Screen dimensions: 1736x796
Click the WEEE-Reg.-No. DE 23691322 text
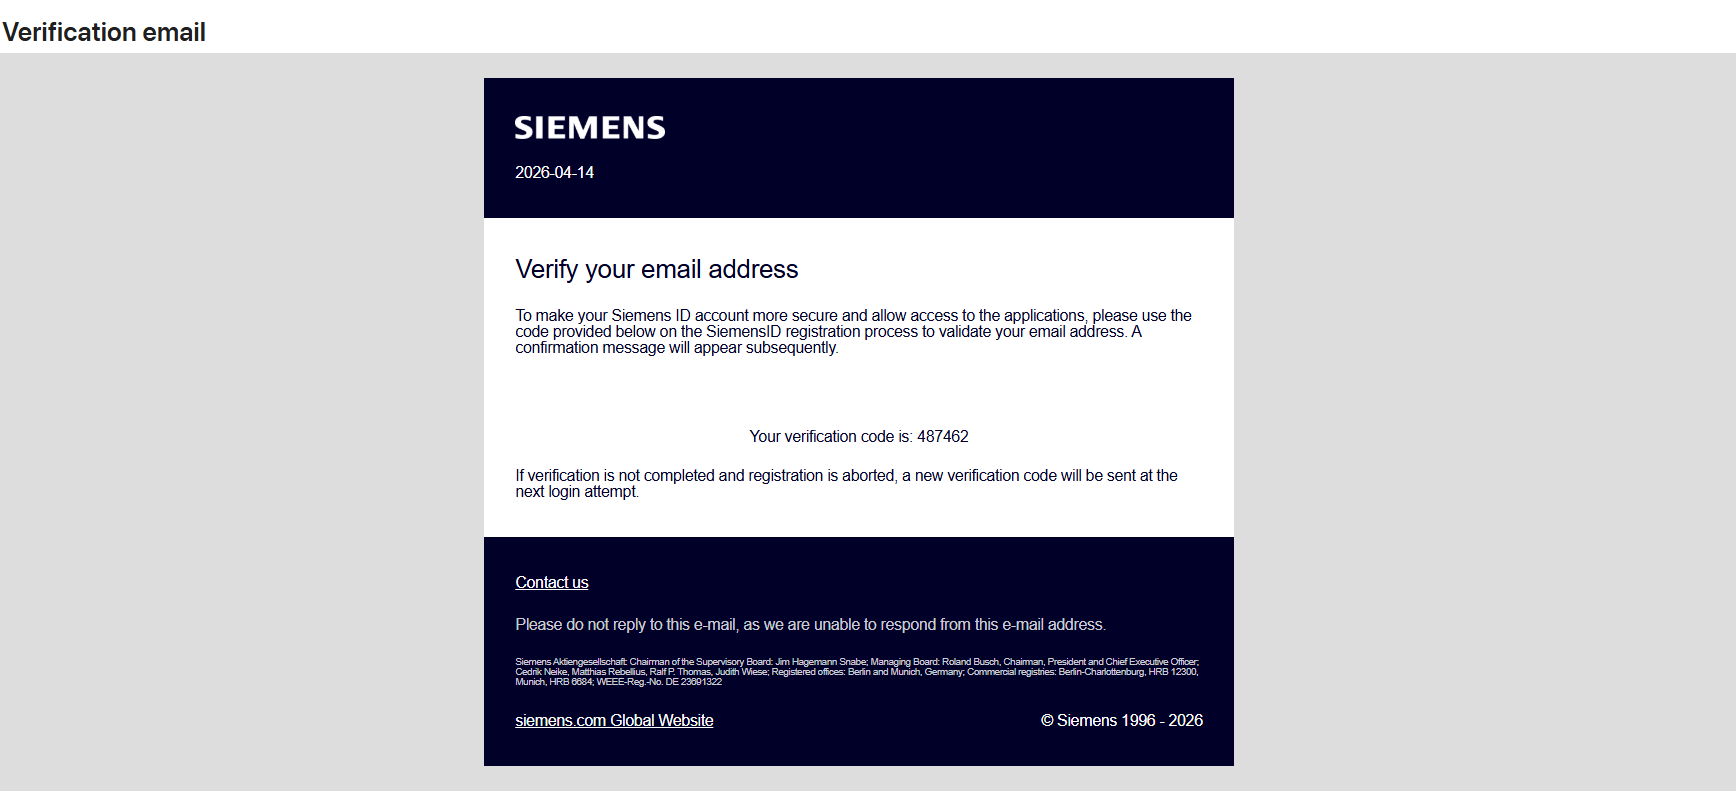(659, 682)
